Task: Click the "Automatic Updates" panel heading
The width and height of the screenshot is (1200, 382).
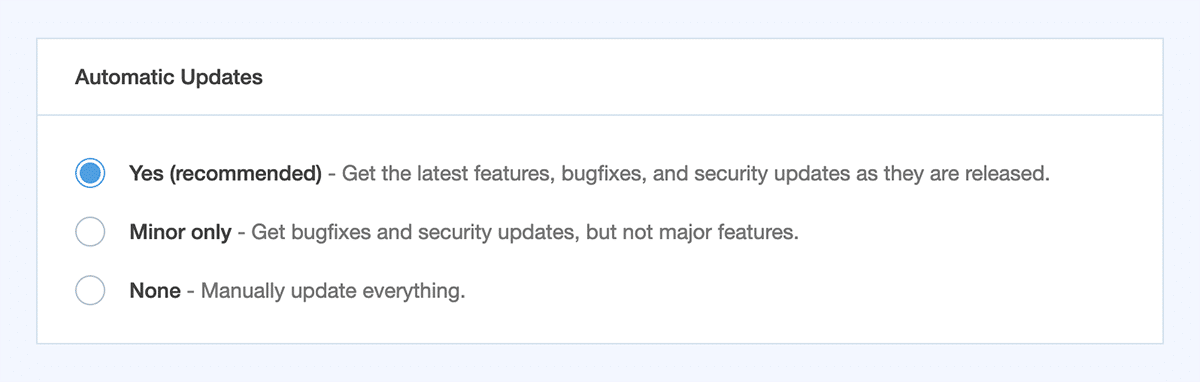Action: click(169, 77)
